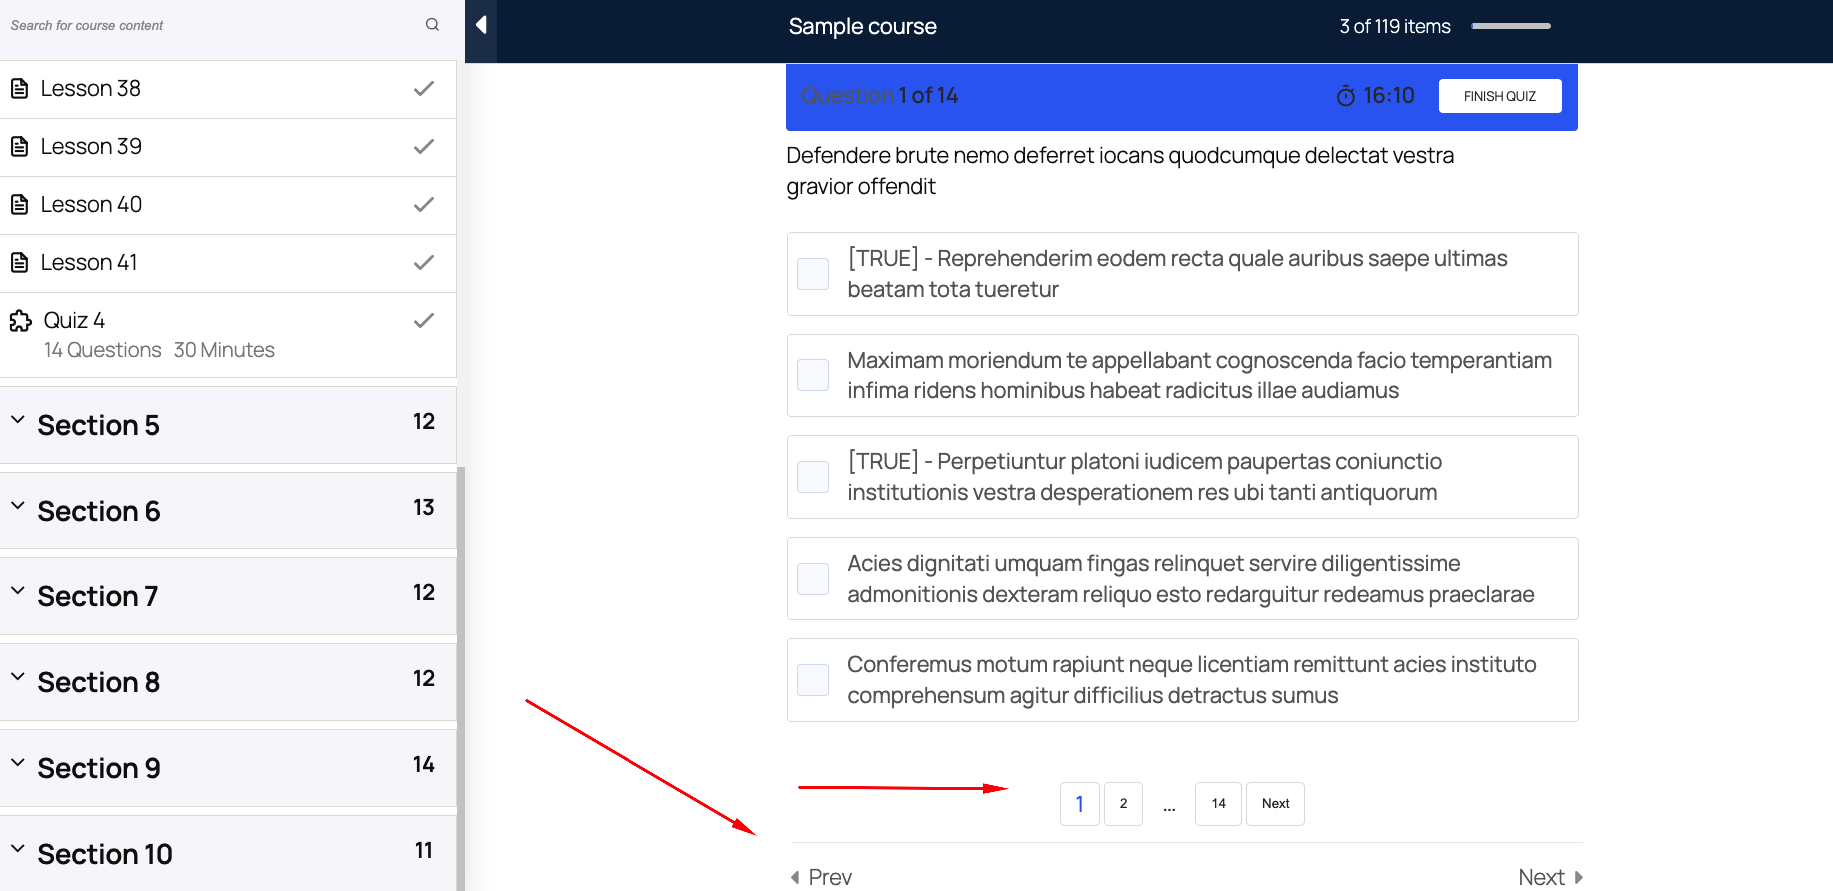The width and height of the screenshot is (1833, 891).
Task: Click the Lesson 39 completion checkmark
Action: point(424,146)
